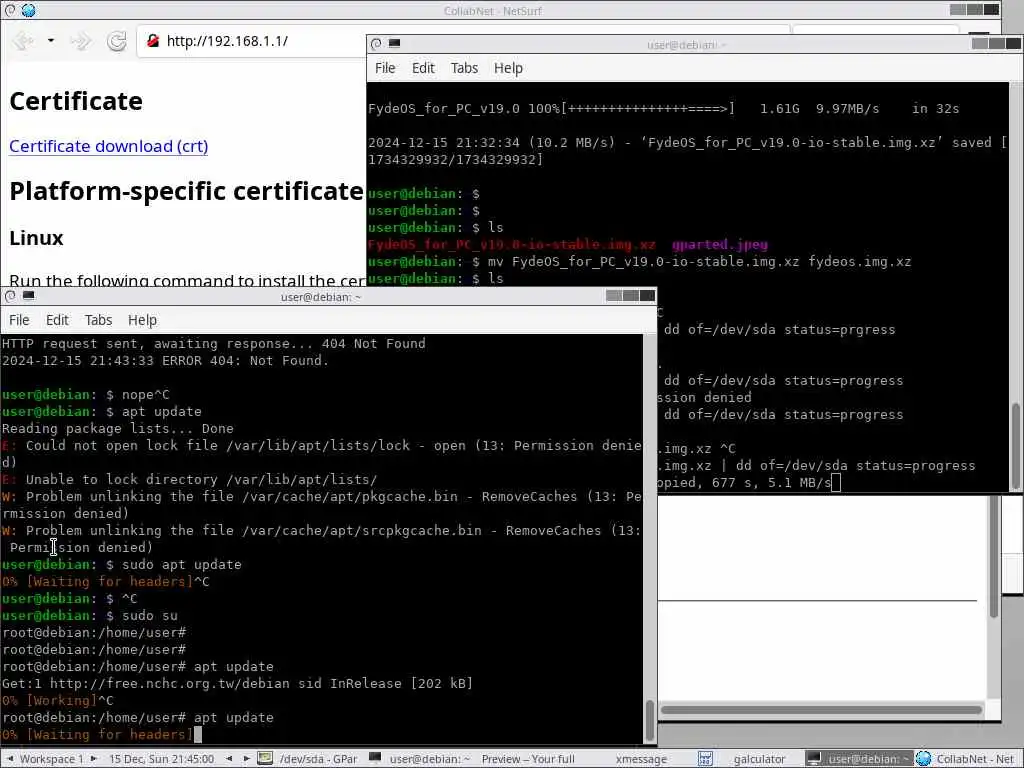This screenshot has height=768, width=1024.
Task: Switch to Preview – Your full taskbar entry
Action: 528,759
